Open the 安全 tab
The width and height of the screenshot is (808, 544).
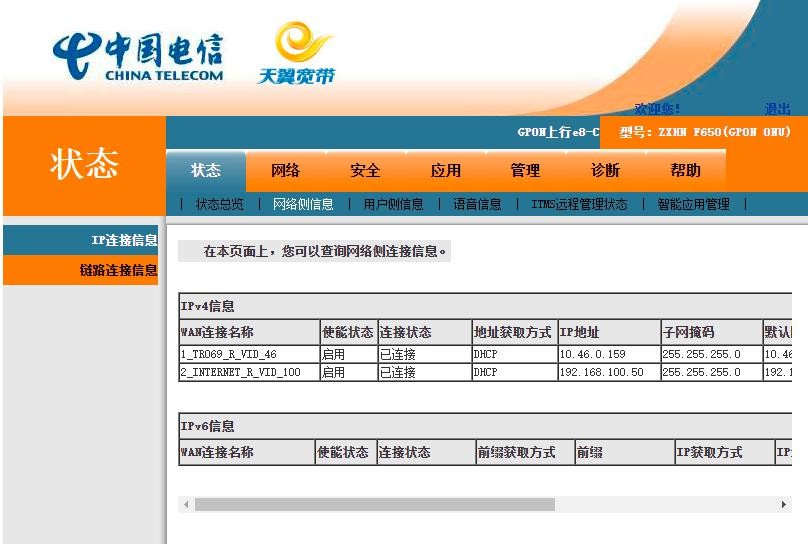pyautogui.click(x=365, y=171)
